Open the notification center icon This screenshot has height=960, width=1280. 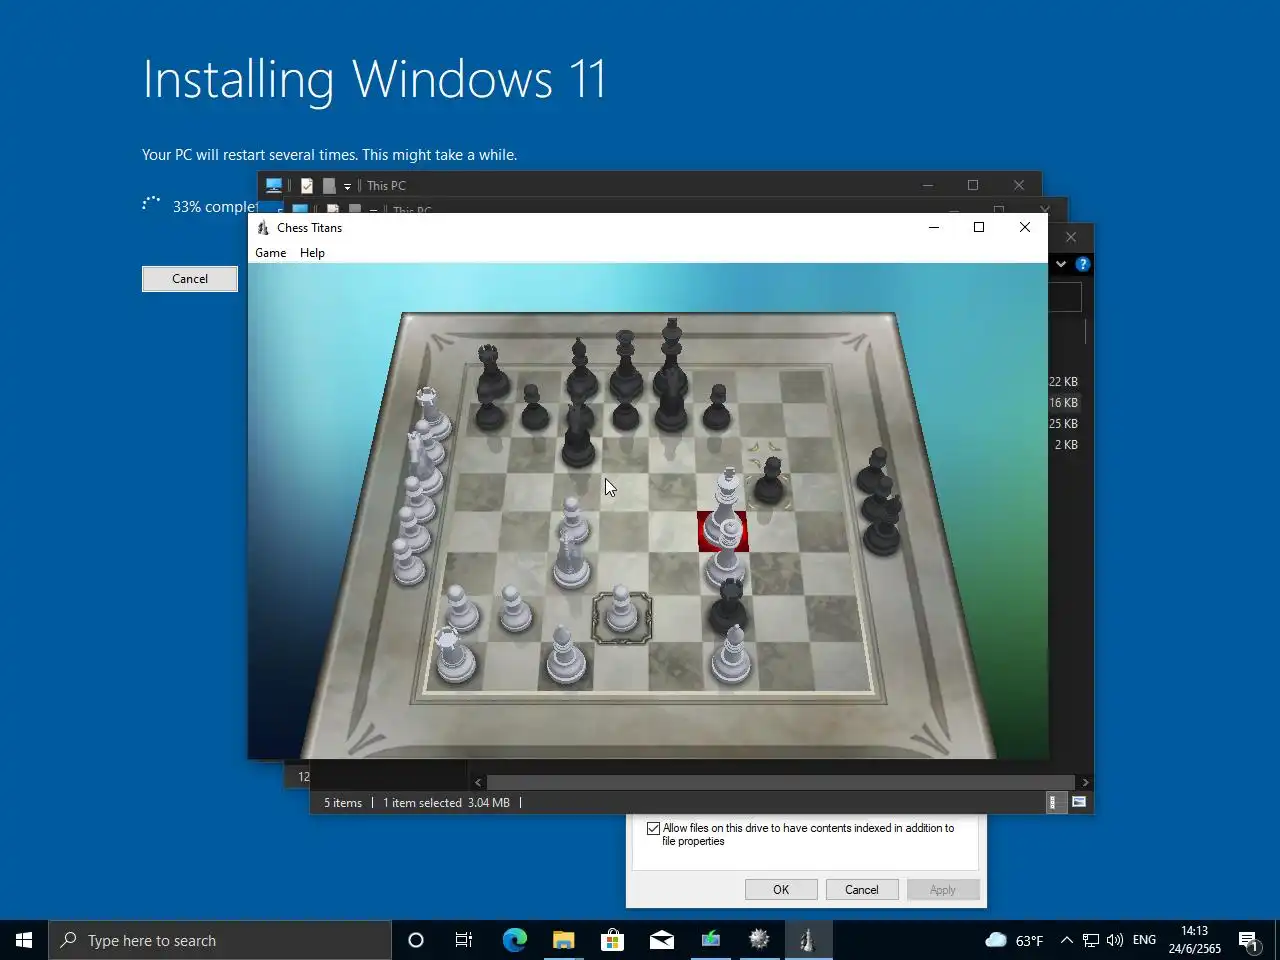[1249, 940]
